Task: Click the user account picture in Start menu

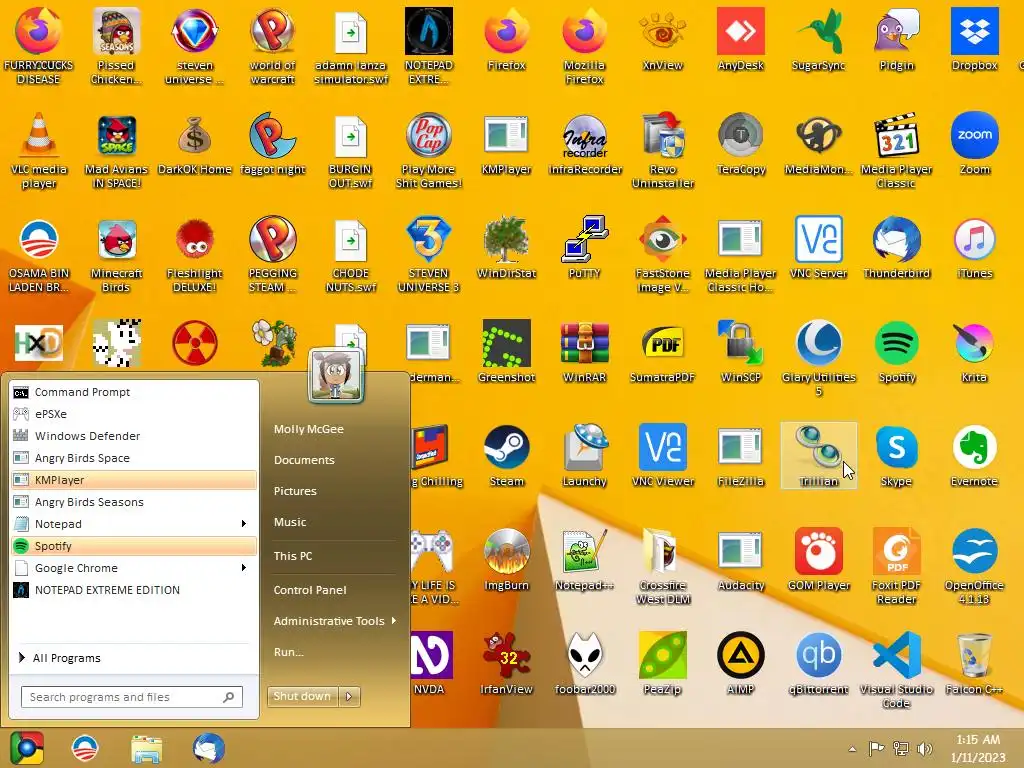Action: pyautogui.click(x=336, y=375)
